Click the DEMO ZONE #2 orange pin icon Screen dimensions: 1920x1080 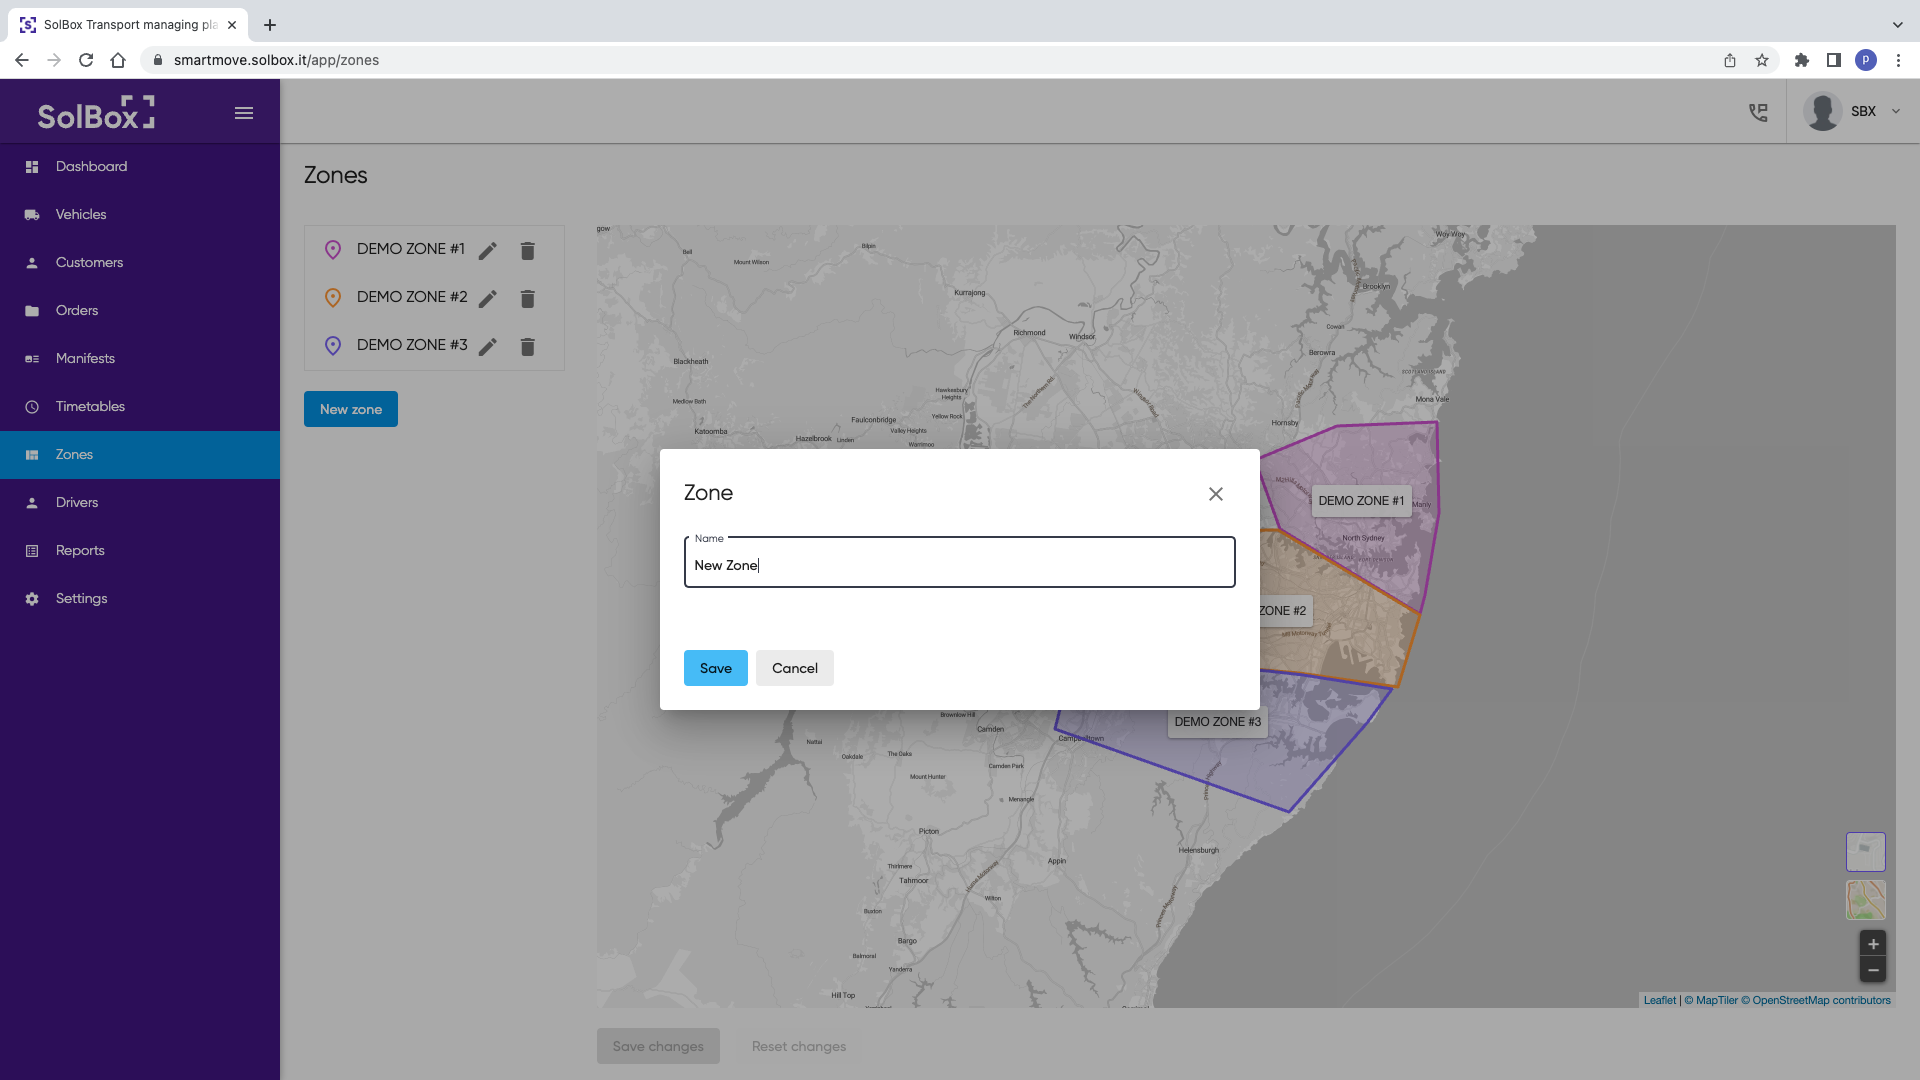[333, 298]
